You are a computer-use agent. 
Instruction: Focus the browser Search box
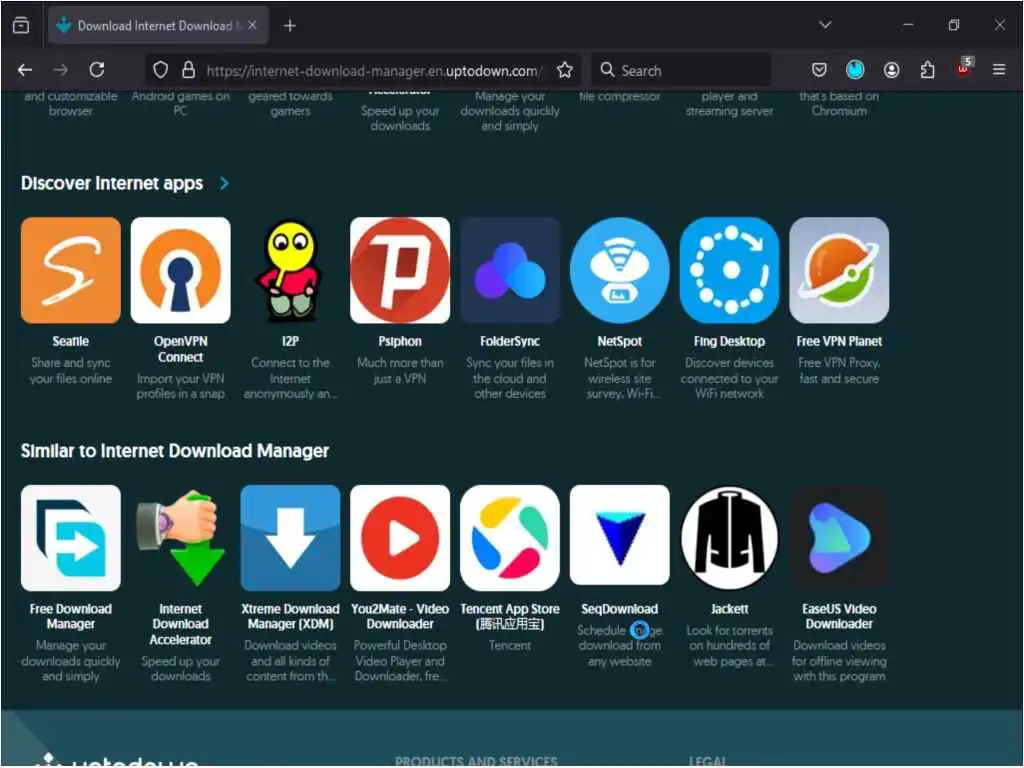coord(681,70)
